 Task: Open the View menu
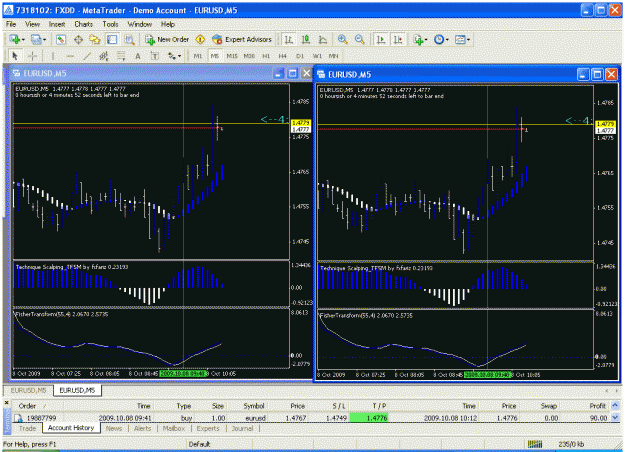click(33, 24)
